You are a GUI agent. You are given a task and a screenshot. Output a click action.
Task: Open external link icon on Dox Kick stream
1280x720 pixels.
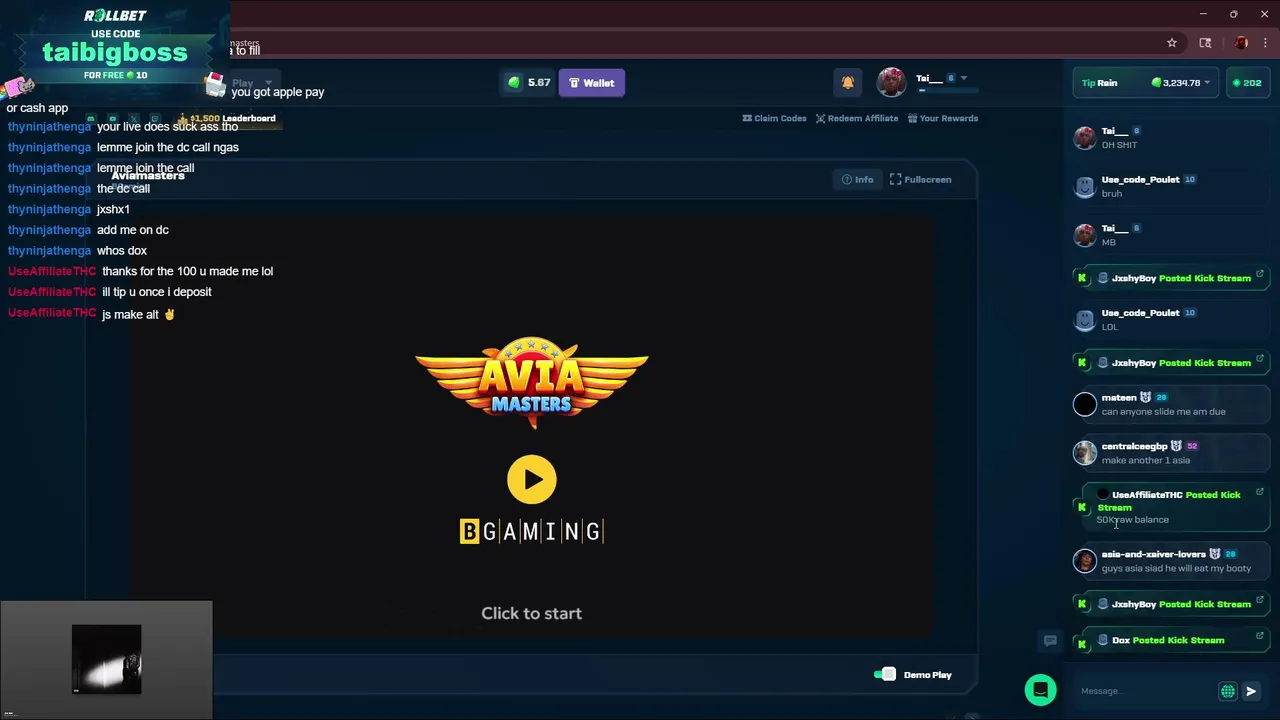click(x=1259, y=635)
